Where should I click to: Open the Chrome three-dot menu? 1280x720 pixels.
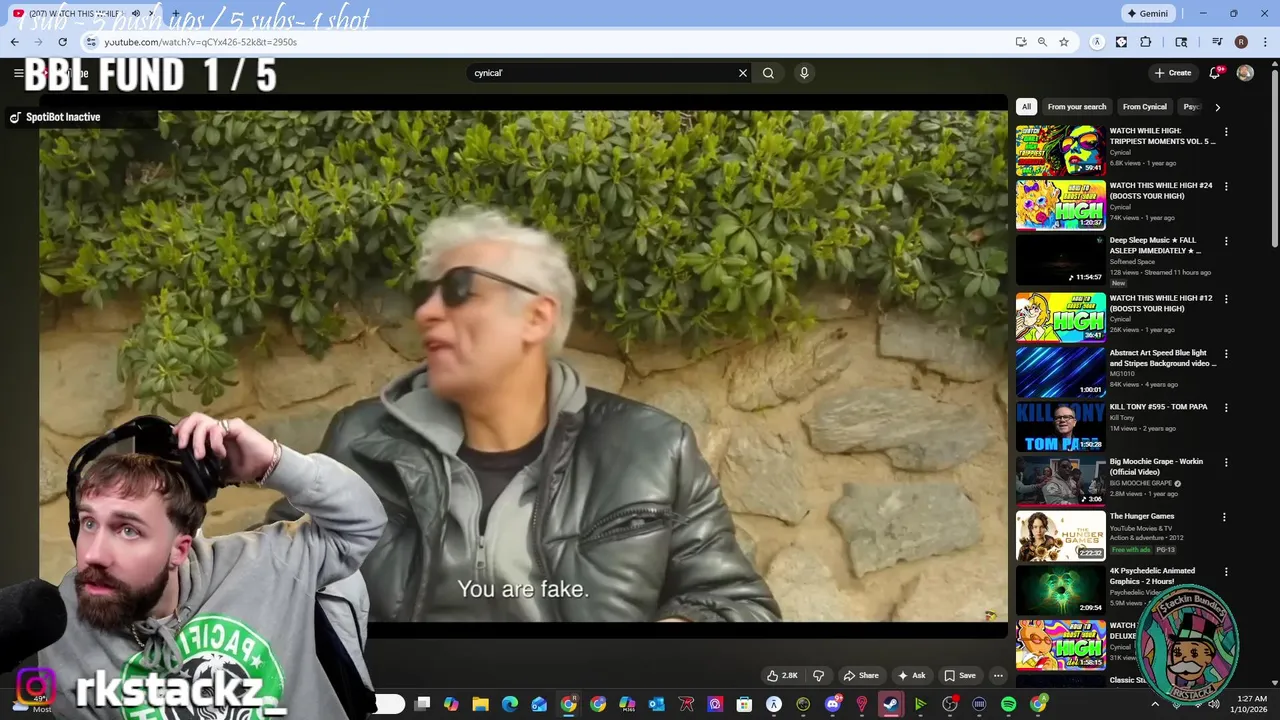(x=1265, y=42)
